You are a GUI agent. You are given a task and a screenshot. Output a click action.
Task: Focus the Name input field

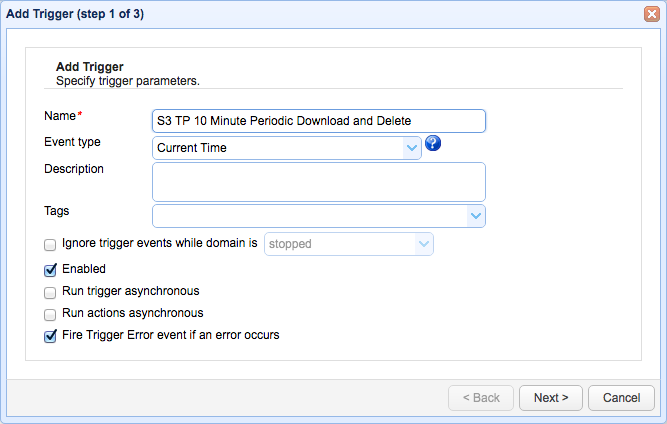click(x=318, y=121)
